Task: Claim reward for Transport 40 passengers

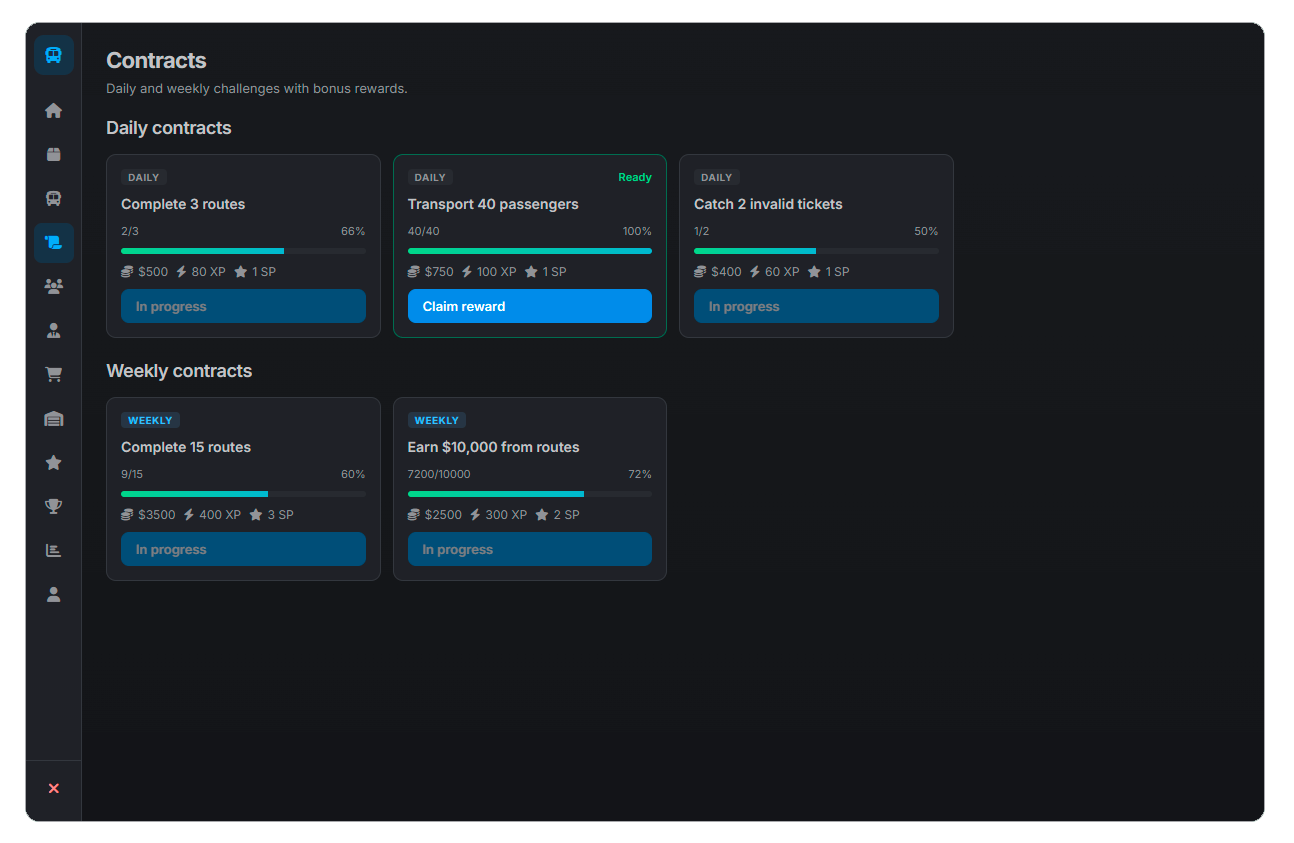Action: 530,306
